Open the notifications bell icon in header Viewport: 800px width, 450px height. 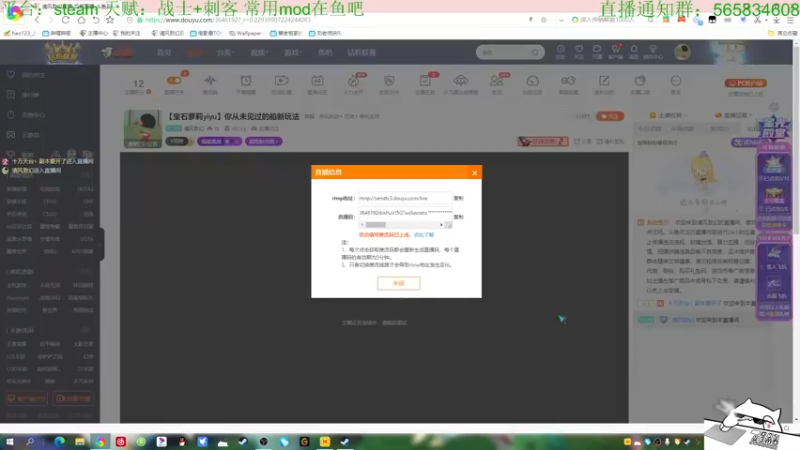634,51
